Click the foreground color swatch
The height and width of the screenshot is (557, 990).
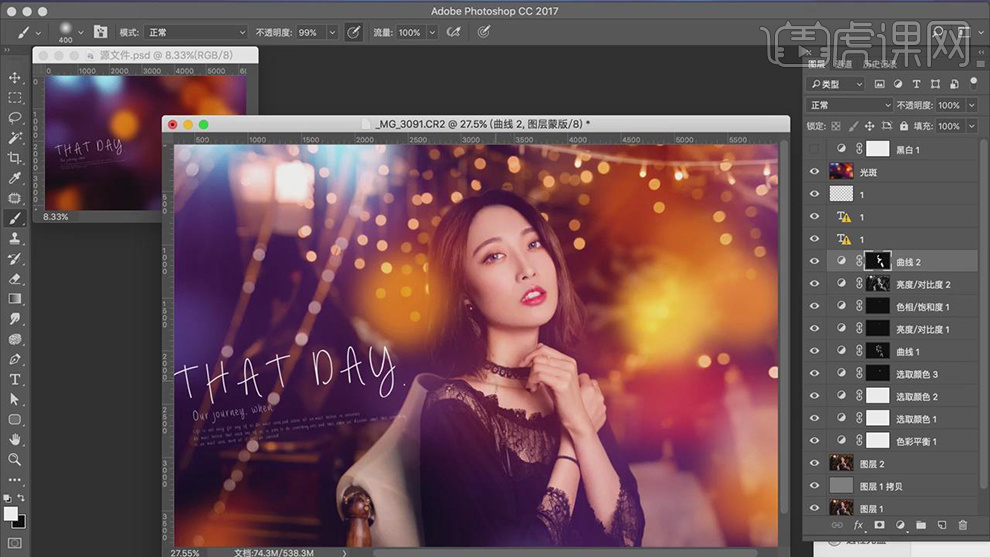(11, 513)
